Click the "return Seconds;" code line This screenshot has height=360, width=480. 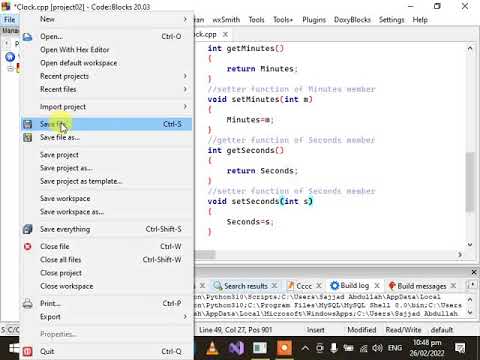click(x=262, y=171)
